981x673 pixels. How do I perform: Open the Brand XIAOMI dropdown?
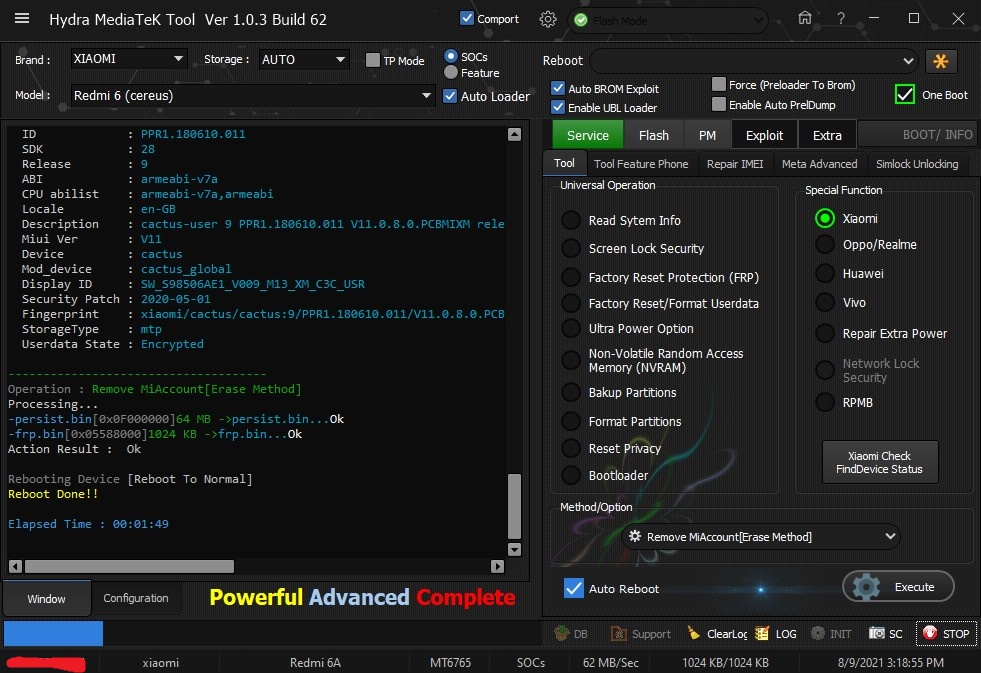click(128, 59)
